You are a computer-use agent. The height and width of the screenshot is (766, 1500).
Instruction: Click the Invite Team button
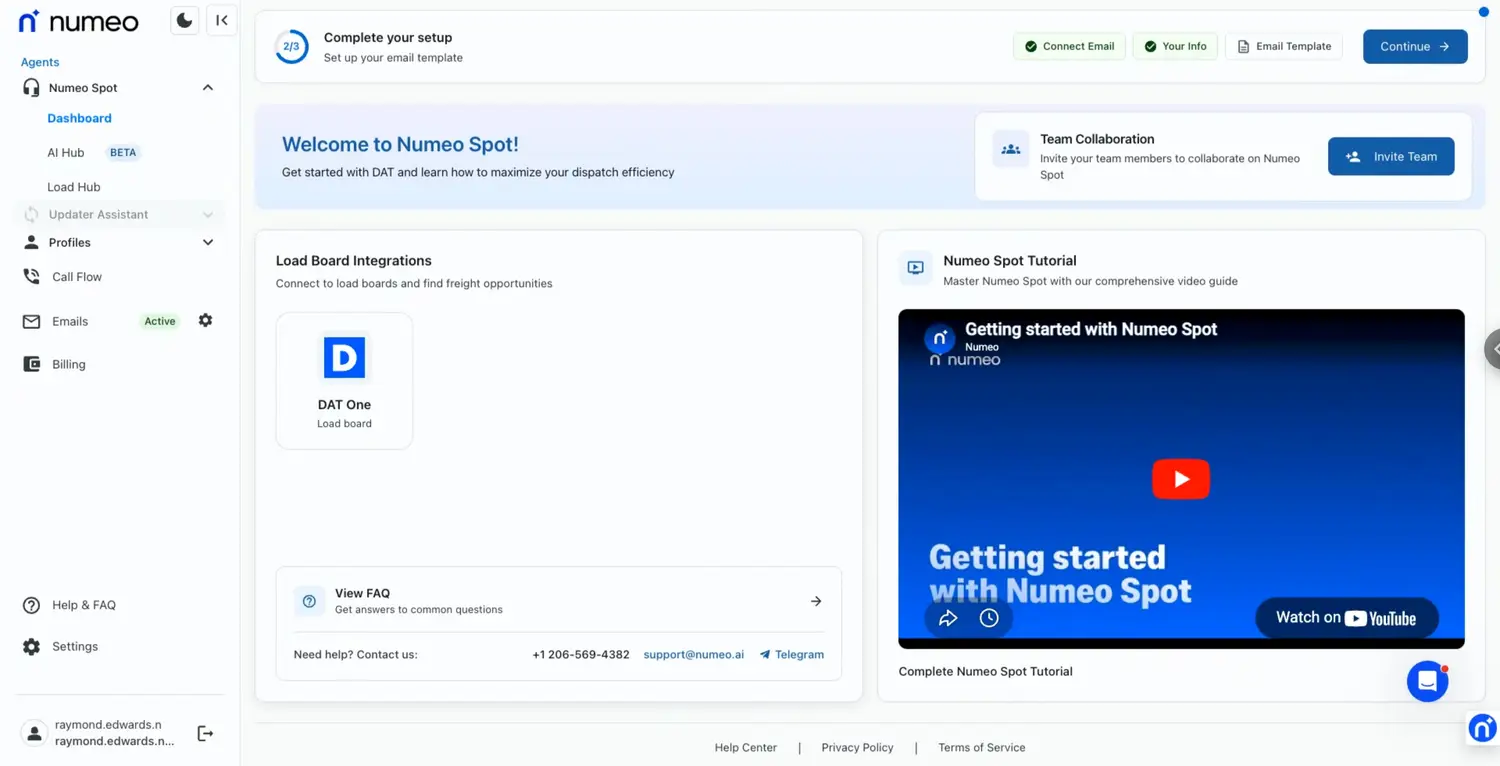click(1390, 156)
